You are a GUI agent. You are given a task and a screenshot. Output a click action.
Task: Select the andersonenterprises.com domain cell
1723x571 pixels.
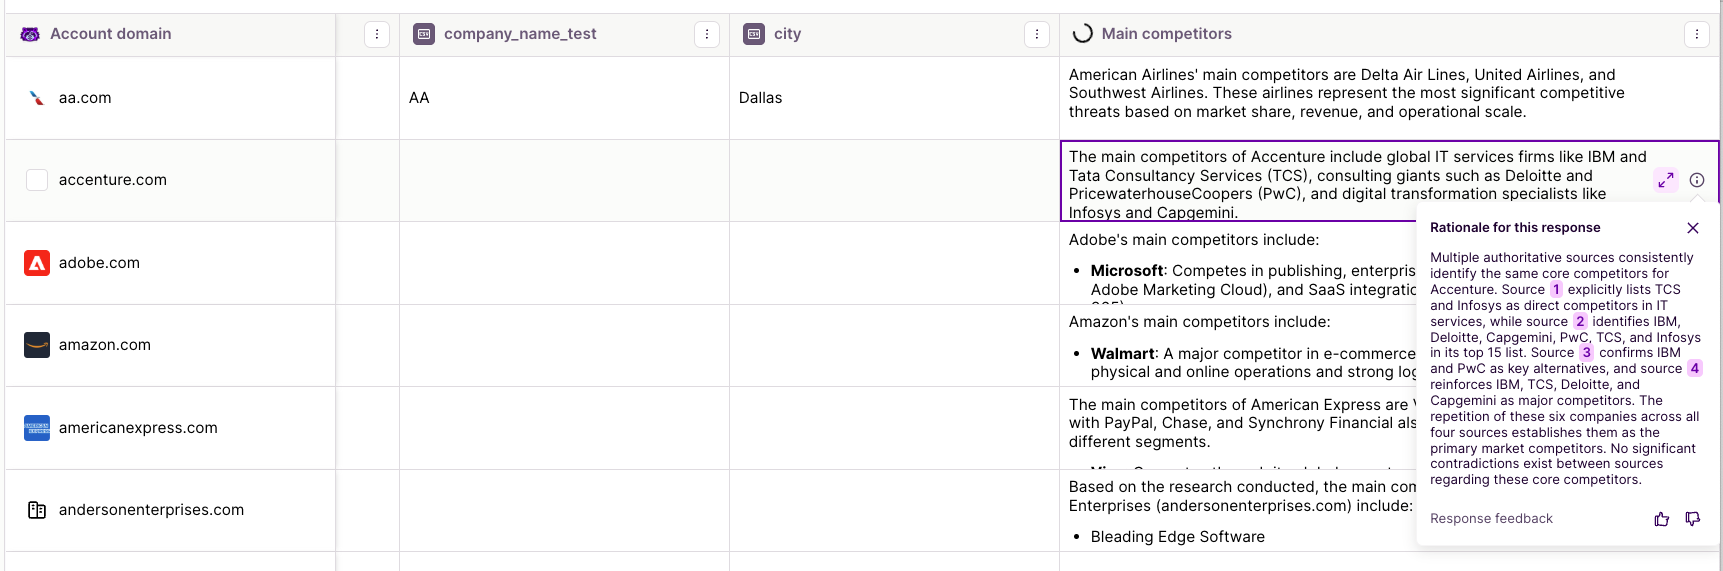[170, 510]
